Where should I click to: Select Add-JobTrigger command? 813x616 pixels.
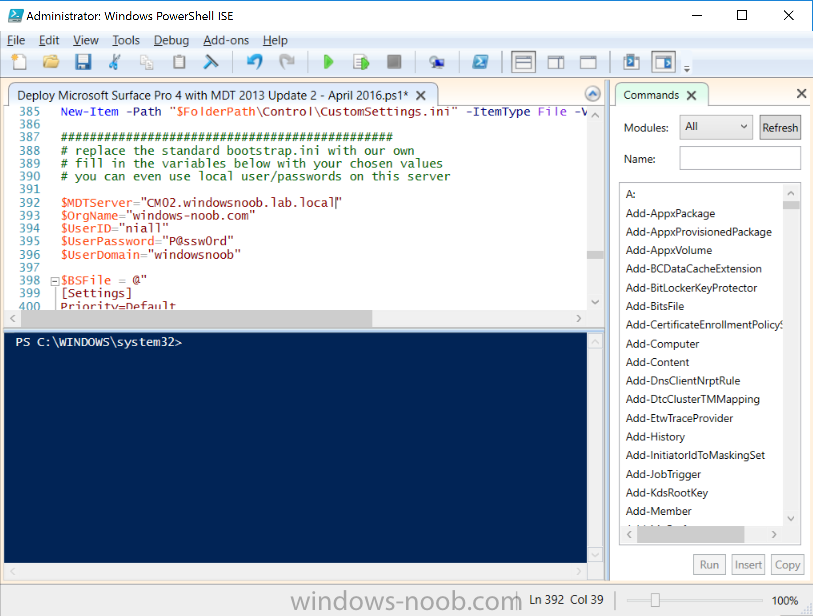click(663, 474)
